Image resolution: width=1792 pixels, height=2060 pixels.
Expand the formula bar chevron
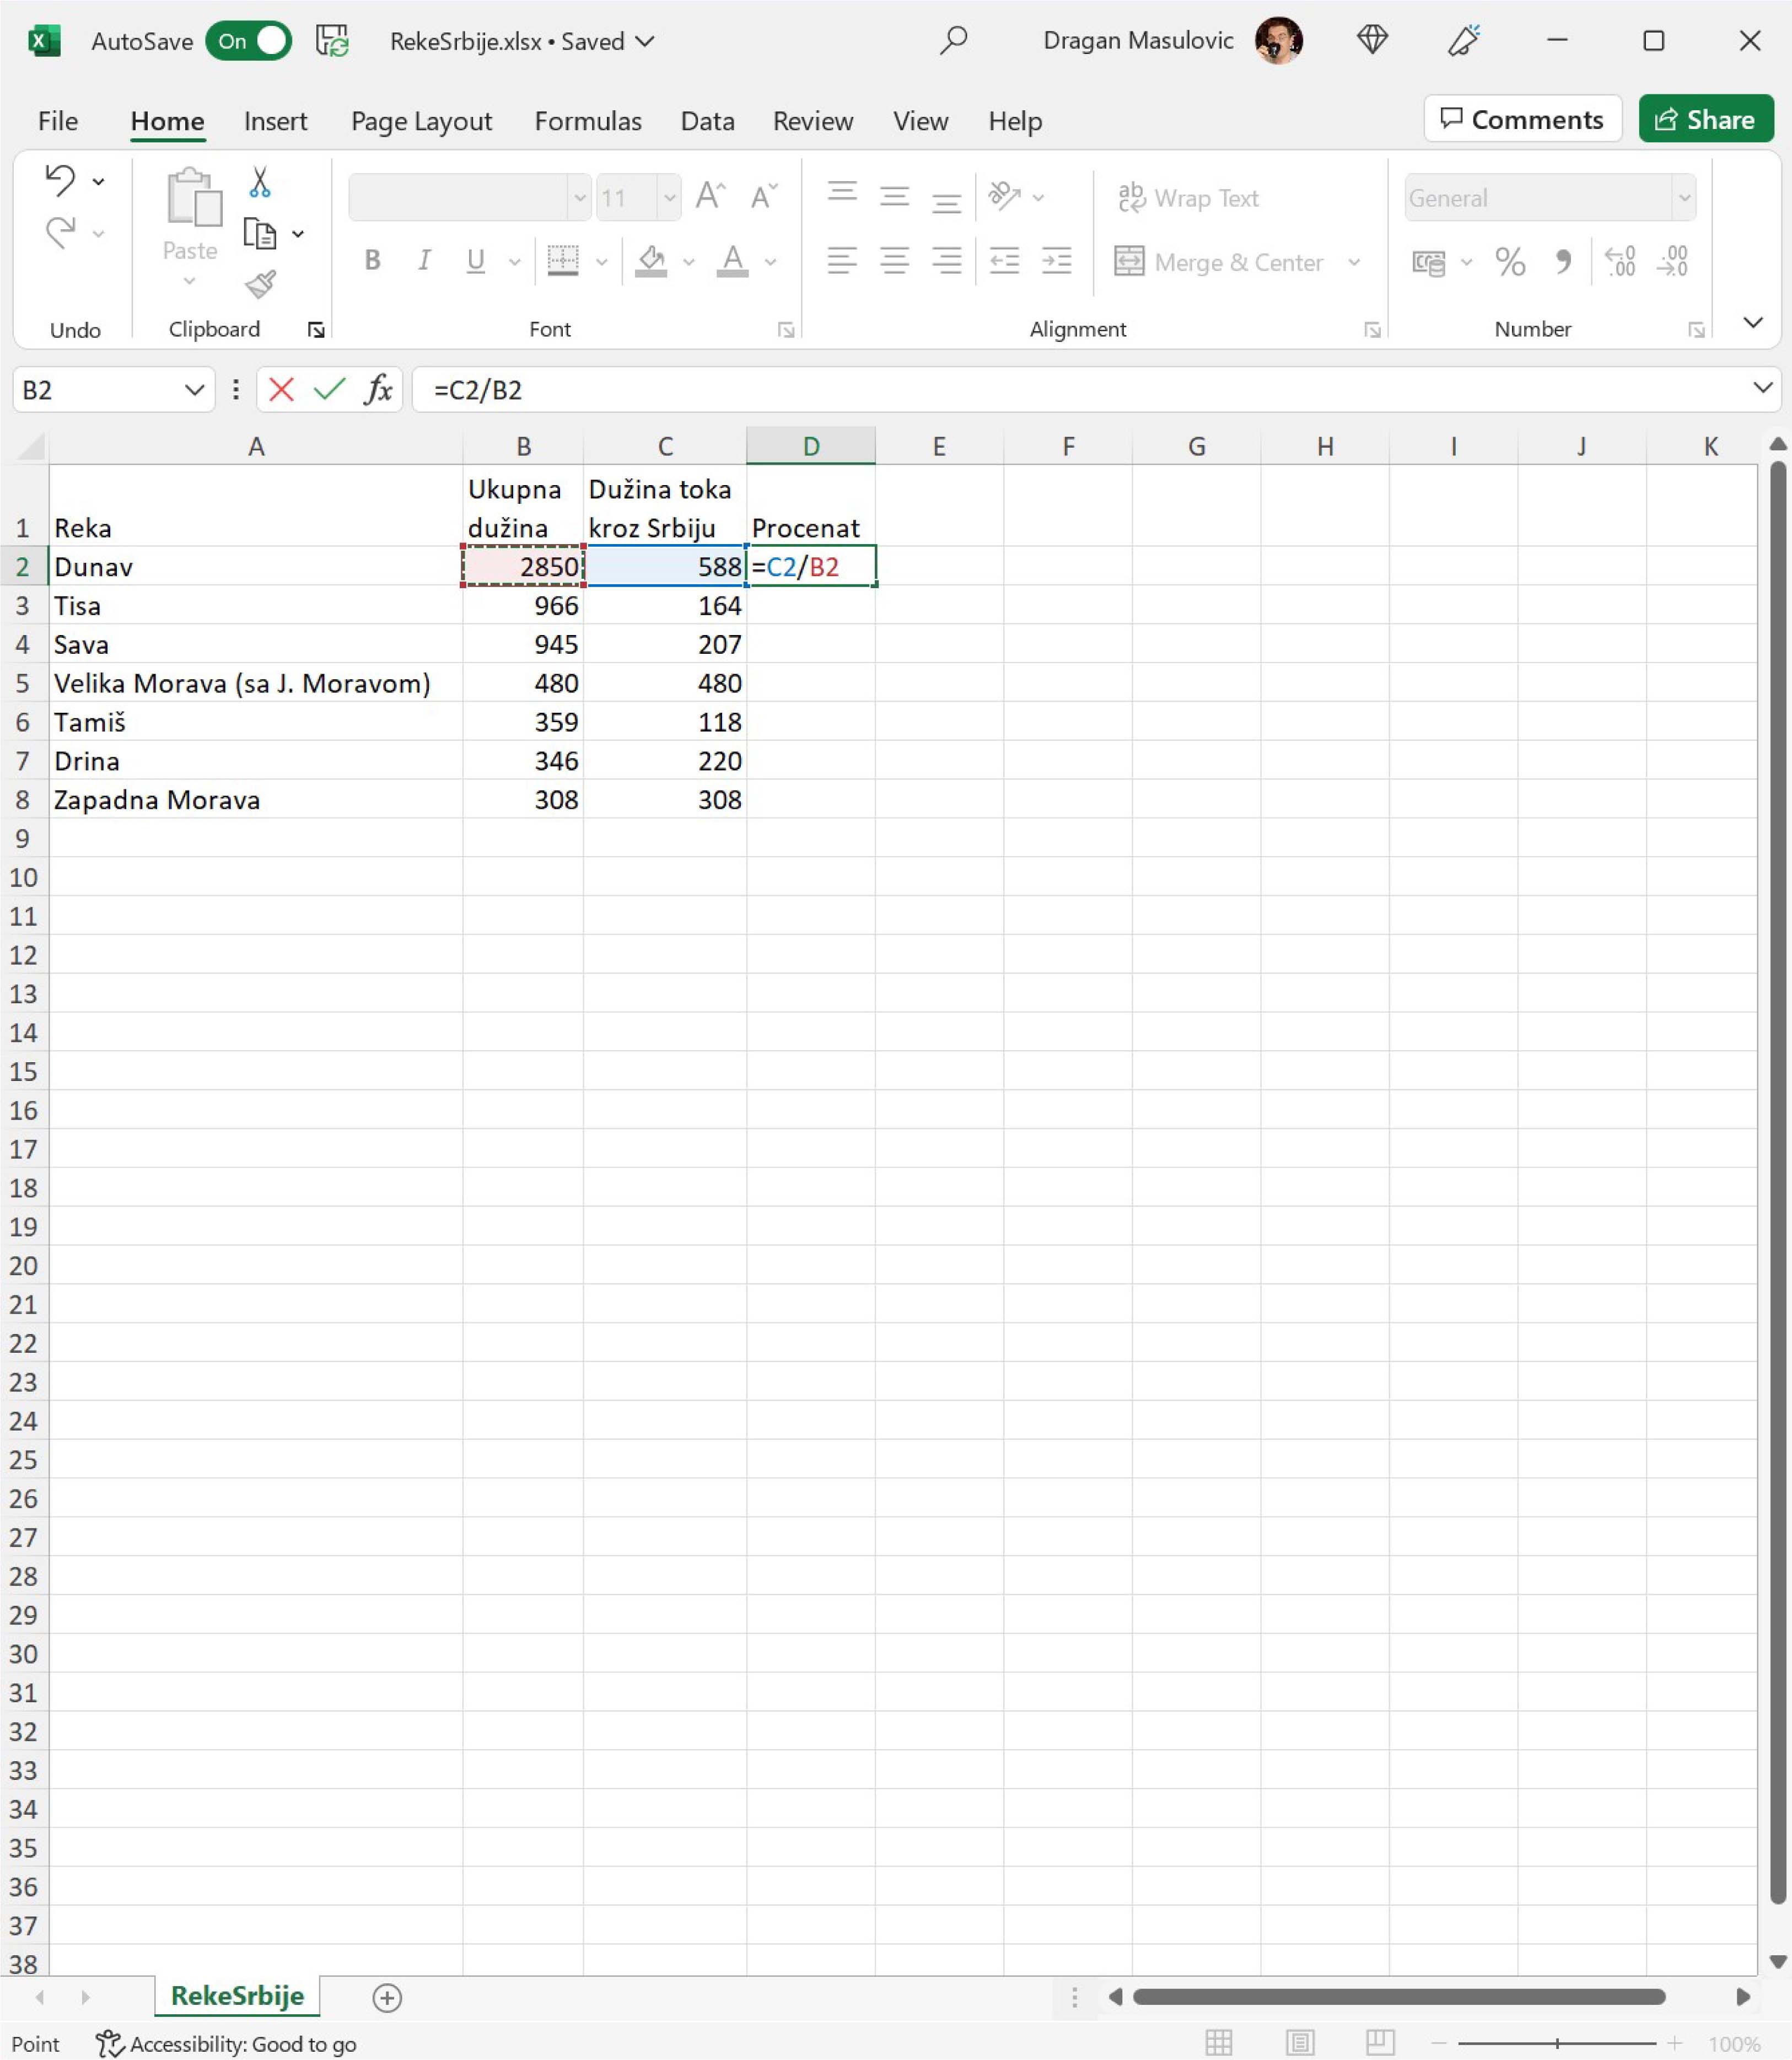1762,388
